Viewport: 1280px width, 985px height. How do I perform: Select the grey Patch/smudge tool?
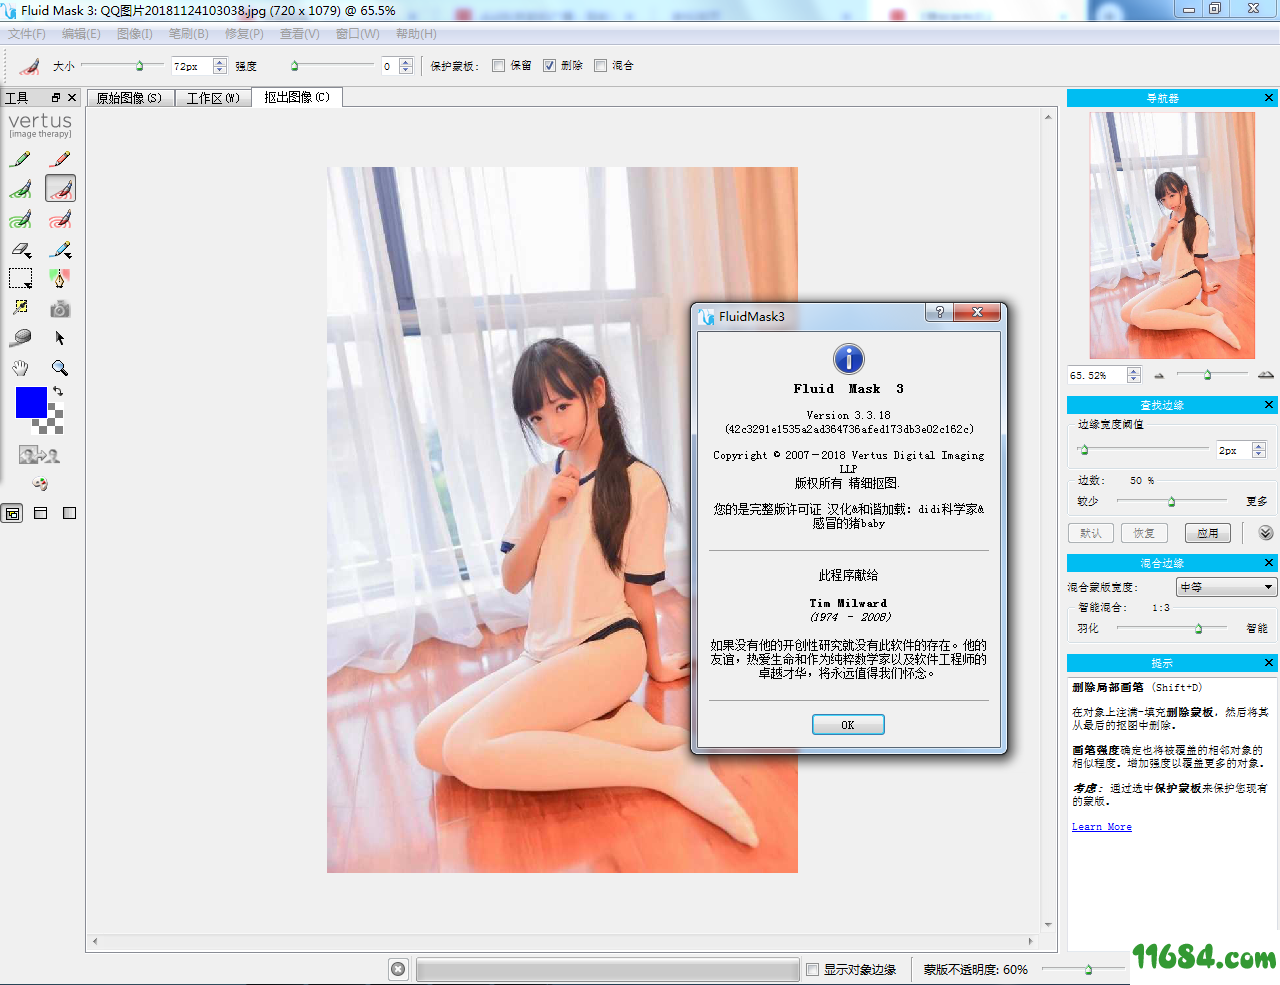(x=21, y=338)
